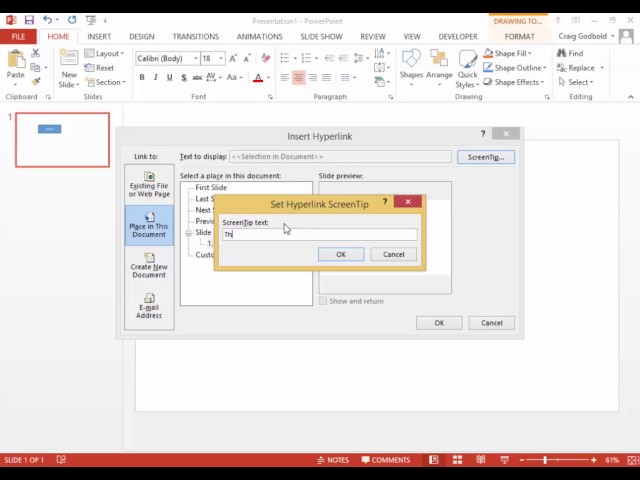Click the ScreenTip... button
Viewport: 640px width, 480px height.
(x=486, y=157)
